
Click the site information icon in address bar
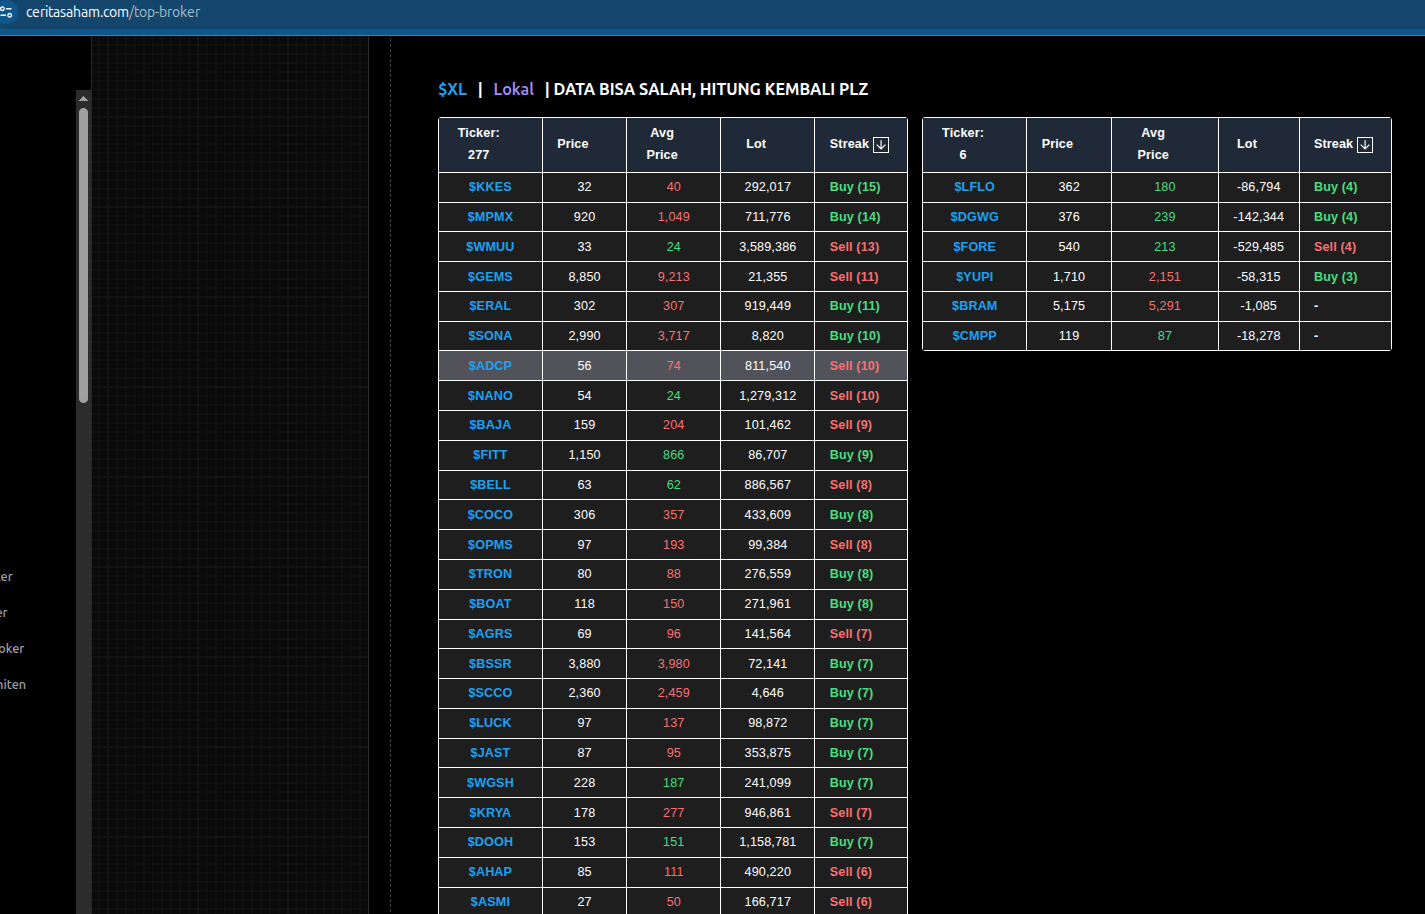point(7,12)
